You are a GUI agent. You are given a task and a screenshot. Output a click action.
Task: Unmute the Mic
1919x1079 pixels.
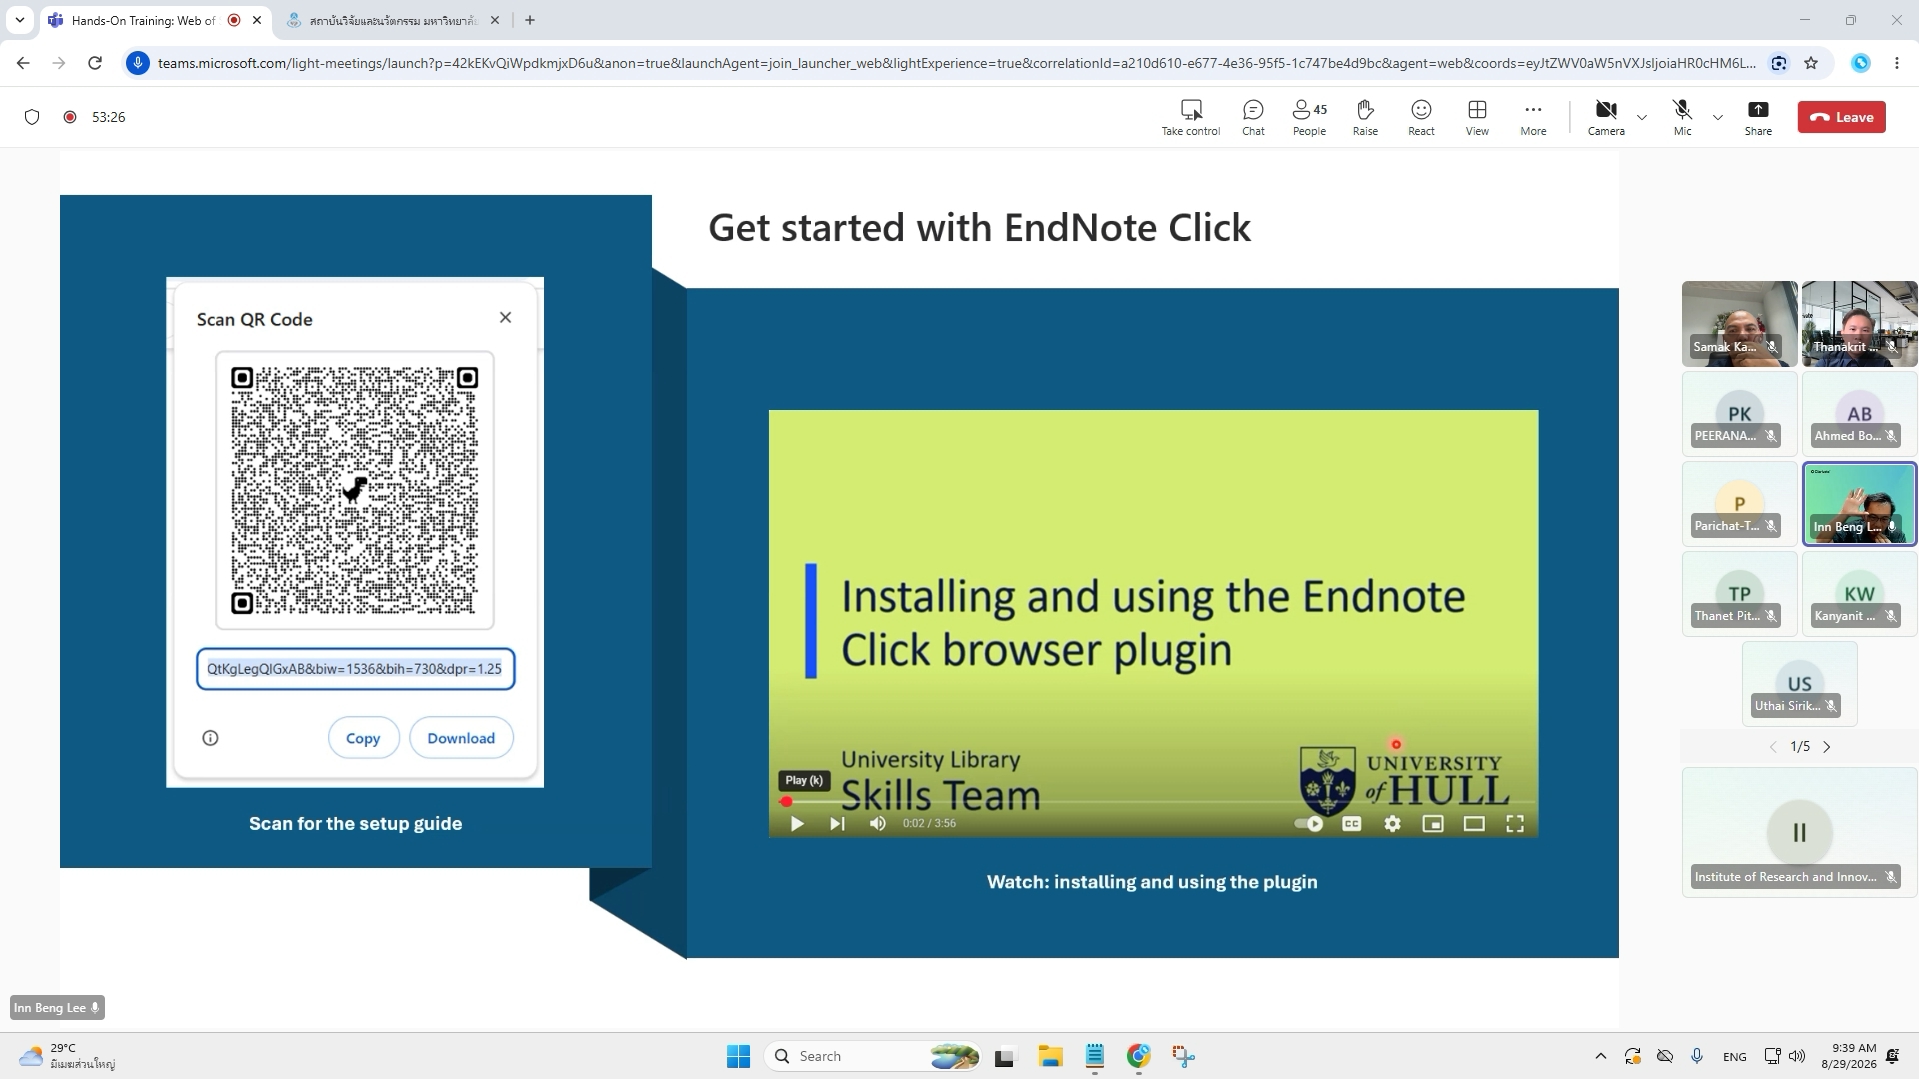[1682, 117]
